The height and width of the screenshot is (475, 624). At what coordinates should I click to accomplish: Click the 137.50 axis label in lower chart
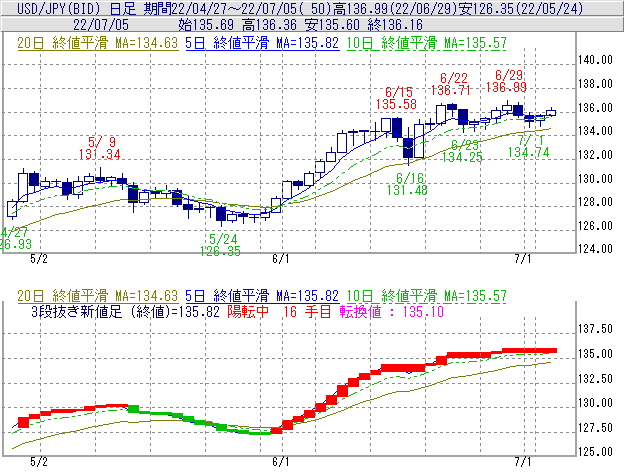coord(595,329)
